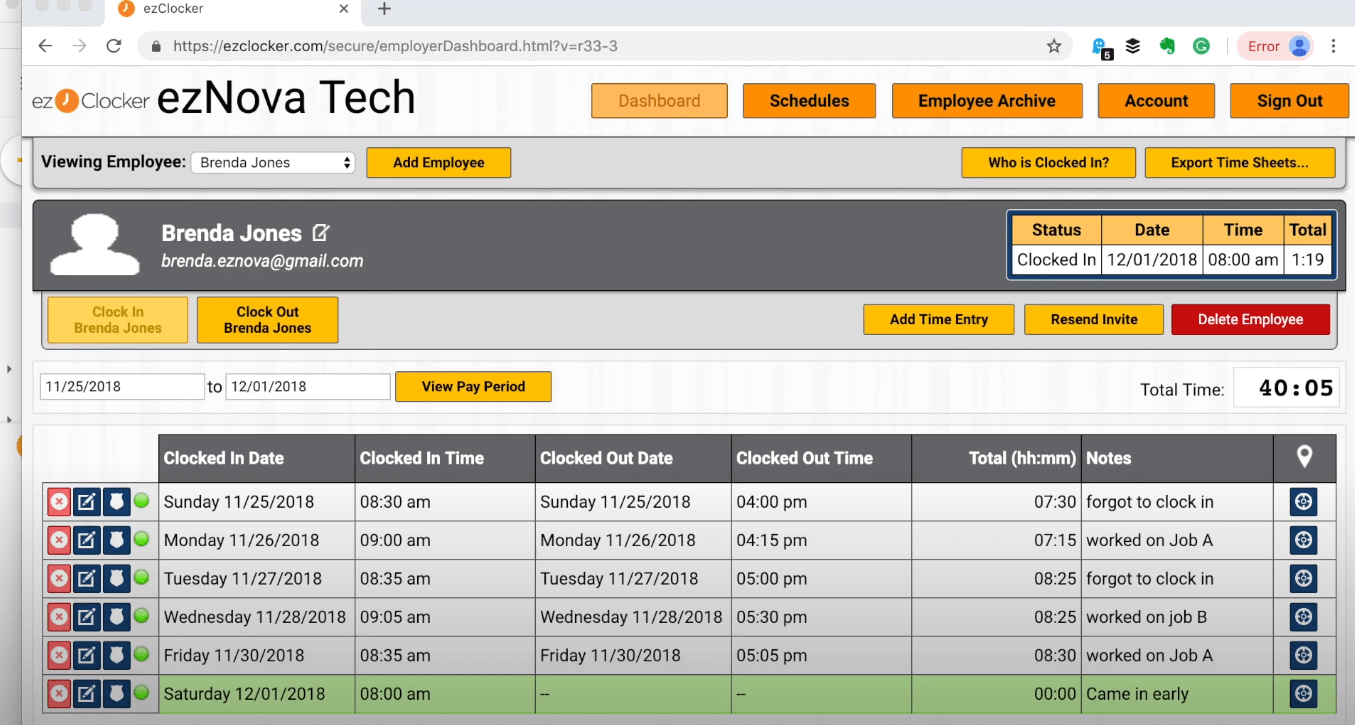This screenshot has height=725, width=1355.
Task: Check Who is Clocked In
Action: click(1048, 162)
